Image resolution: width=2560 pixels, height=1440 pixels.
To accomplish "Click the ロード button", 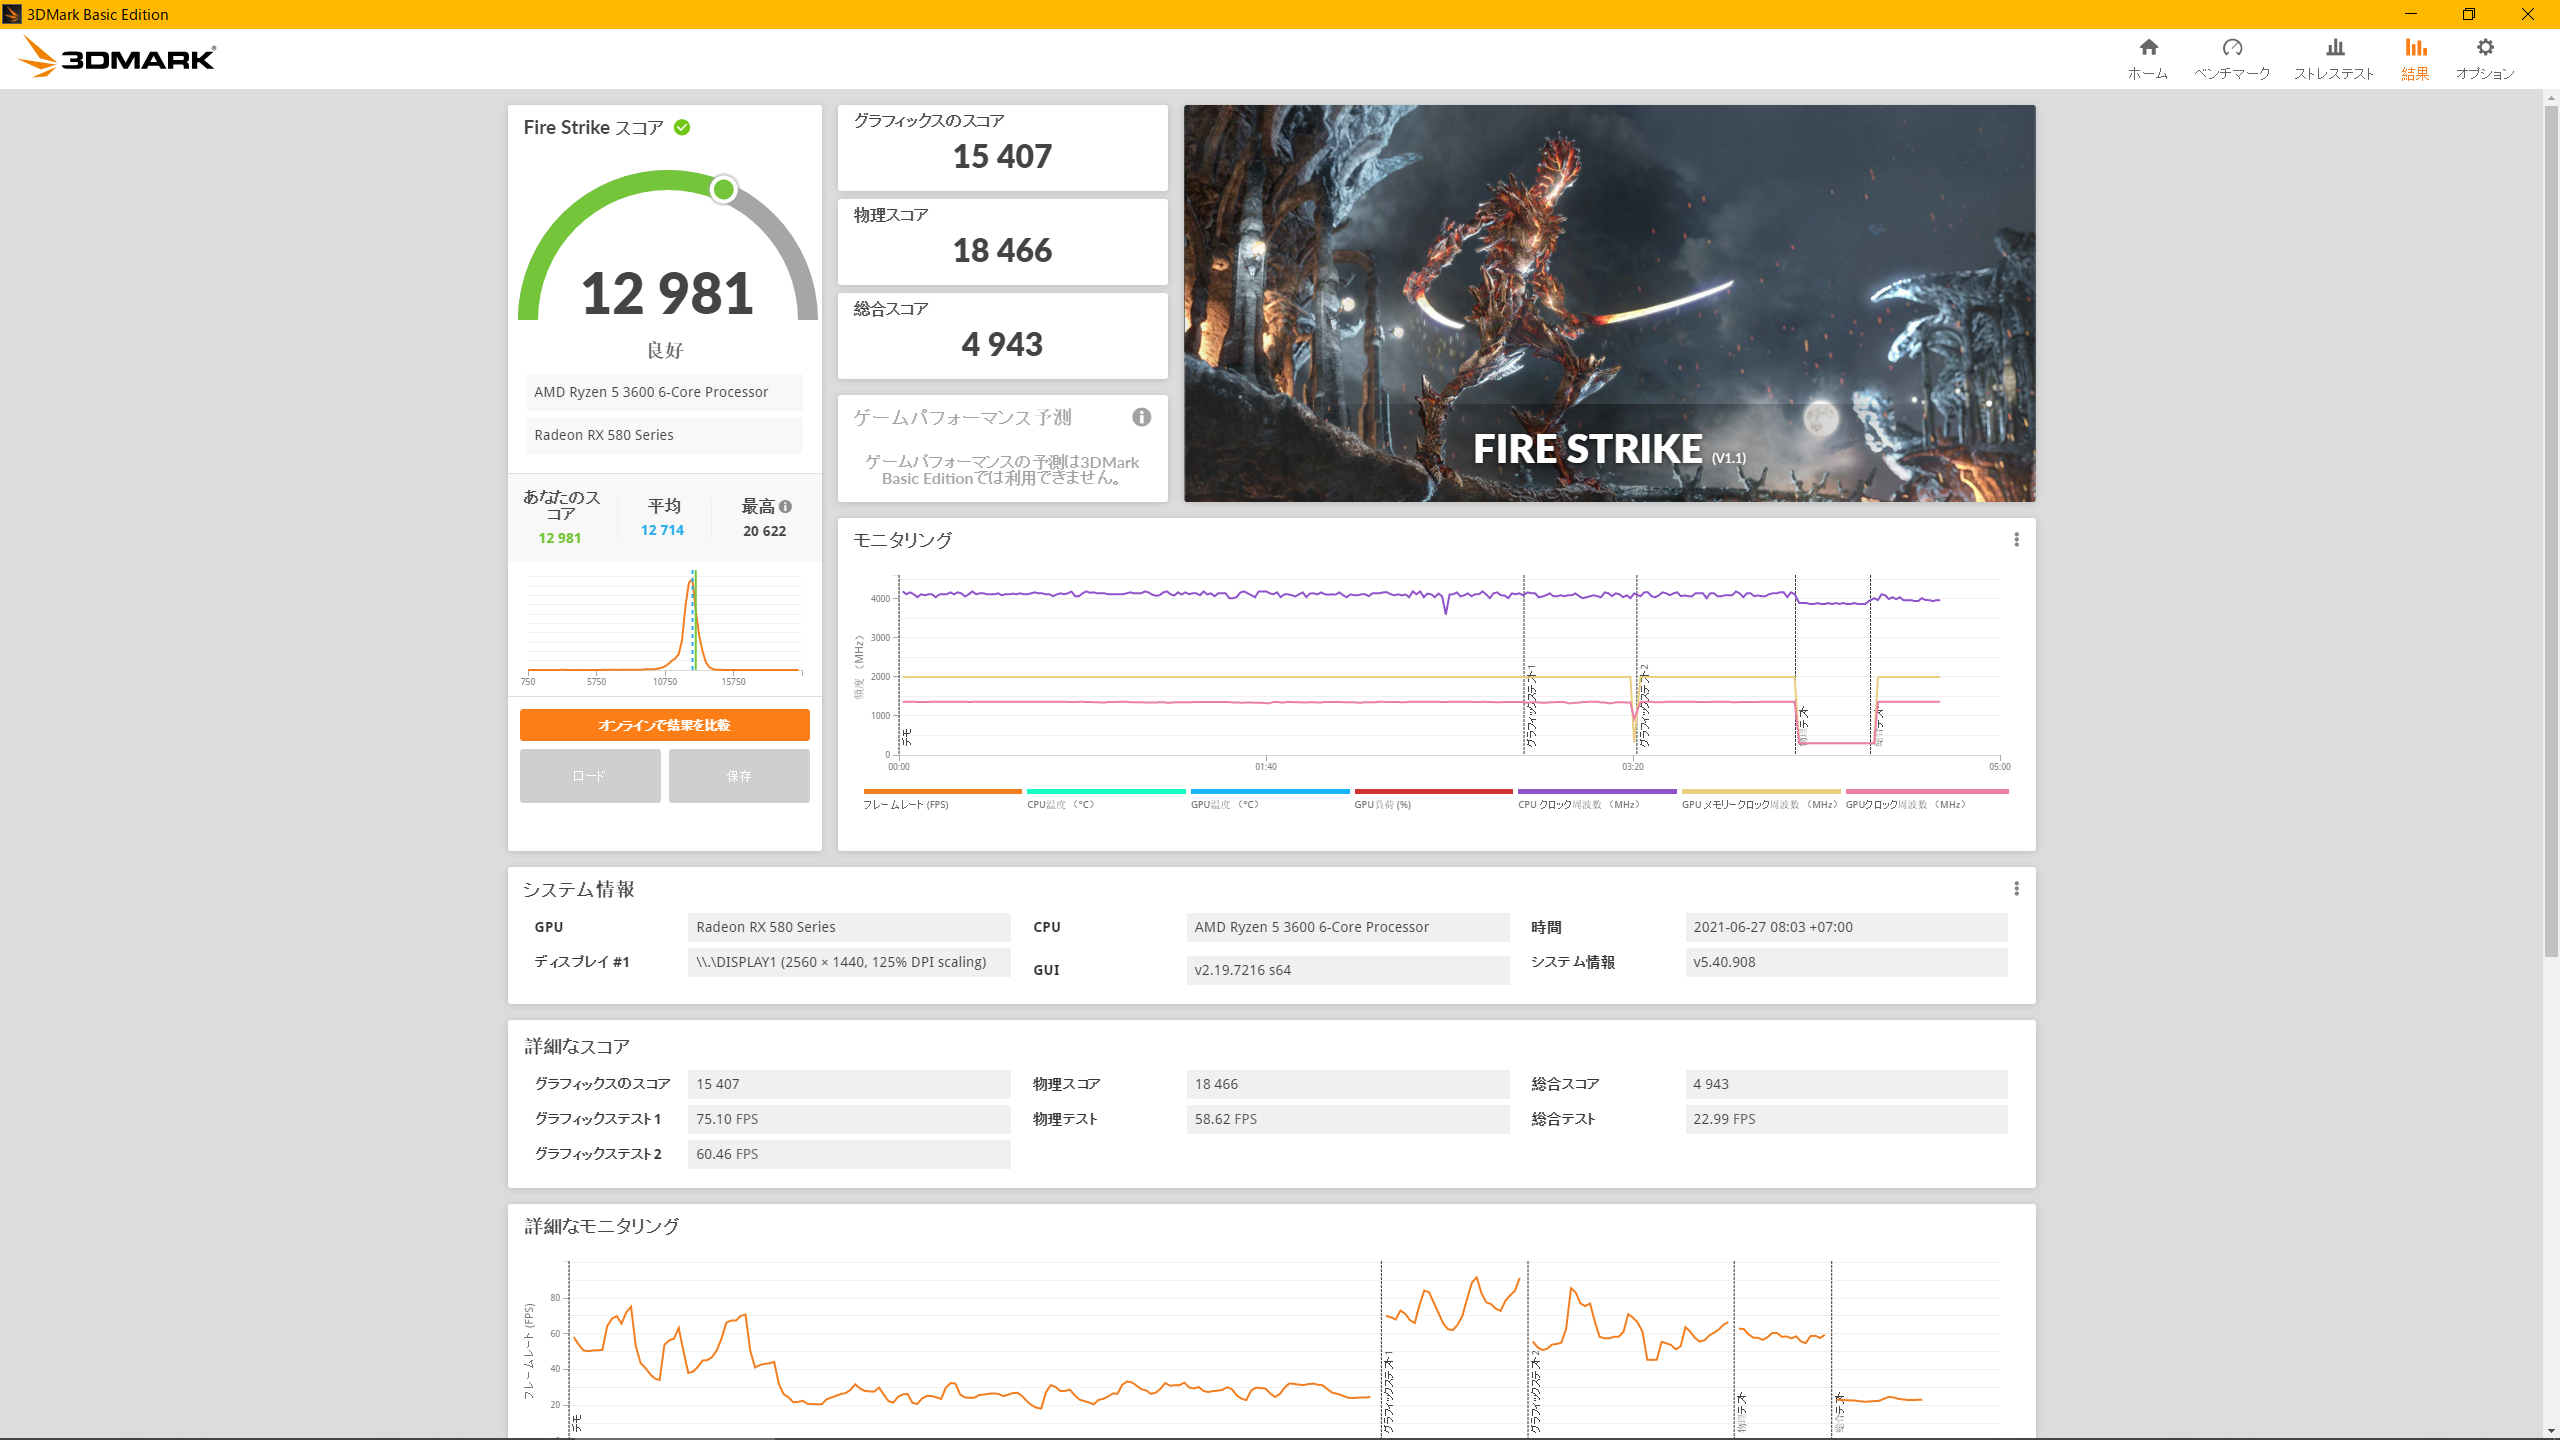I will (x=590, y=776).
